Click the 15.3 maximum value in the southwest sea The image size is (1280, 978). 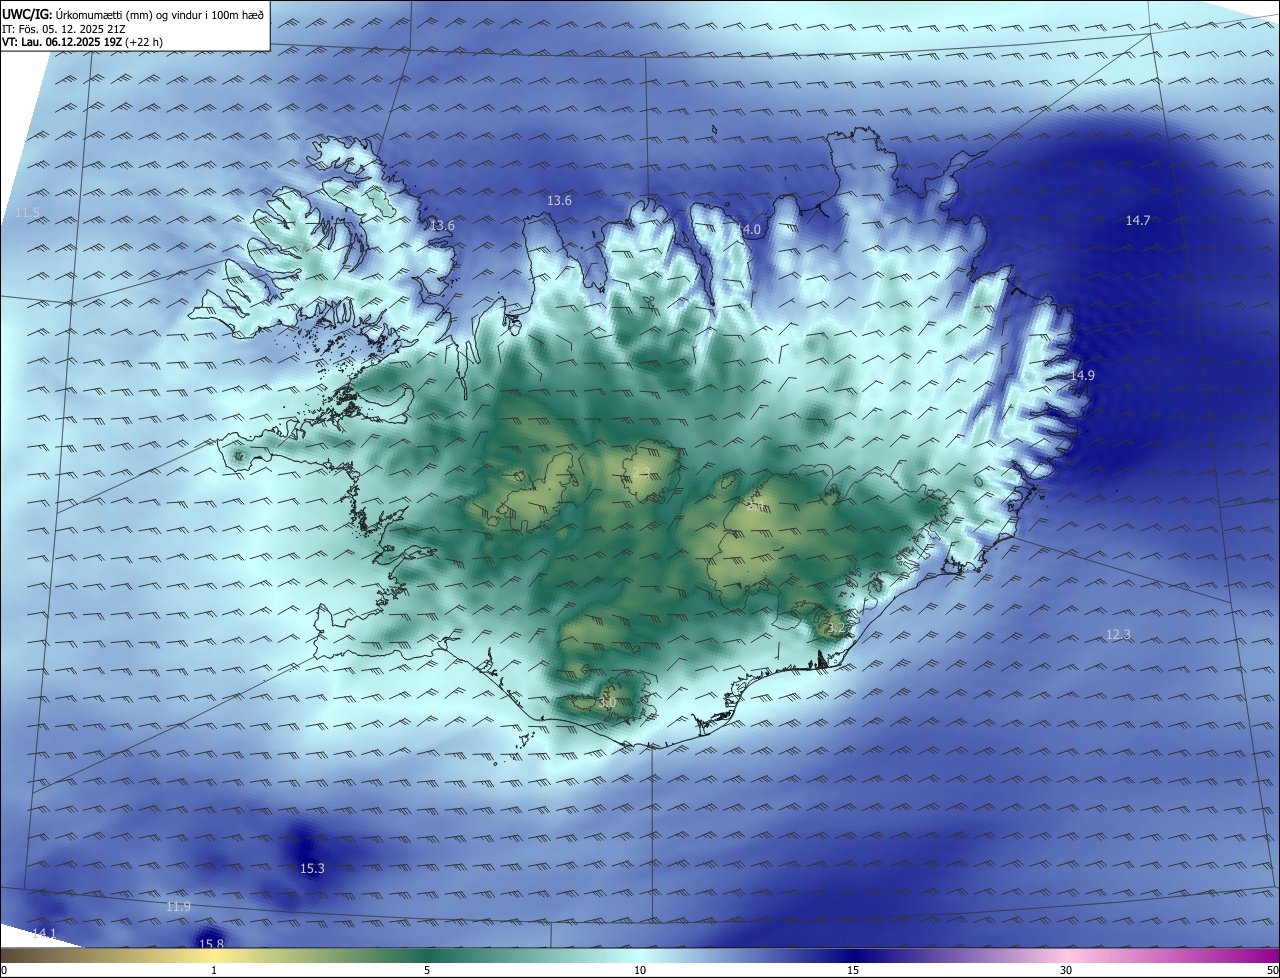pyautogui.click(x=312, y=868)
